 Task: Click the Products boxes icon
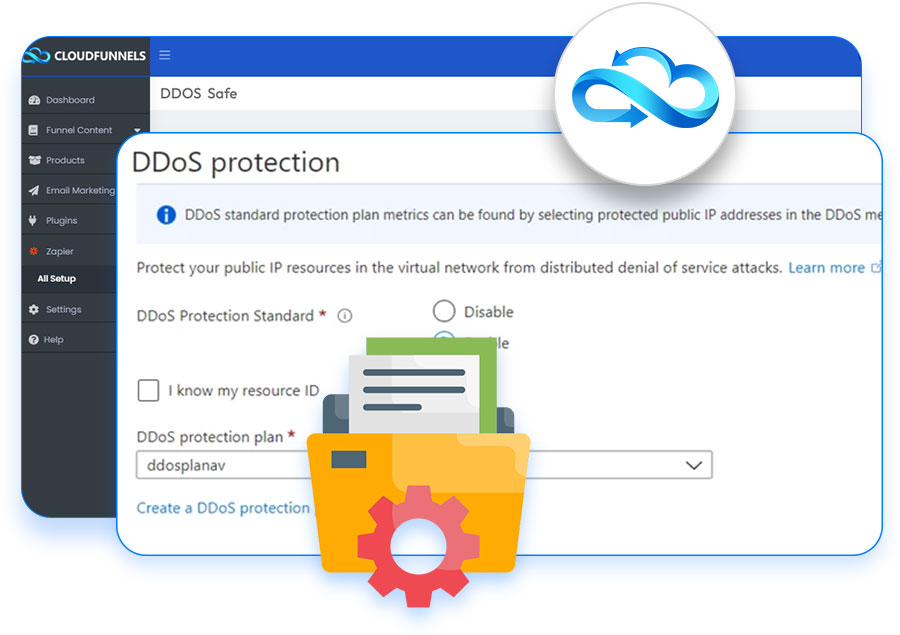pyautogui.click(x=34, y=160)
